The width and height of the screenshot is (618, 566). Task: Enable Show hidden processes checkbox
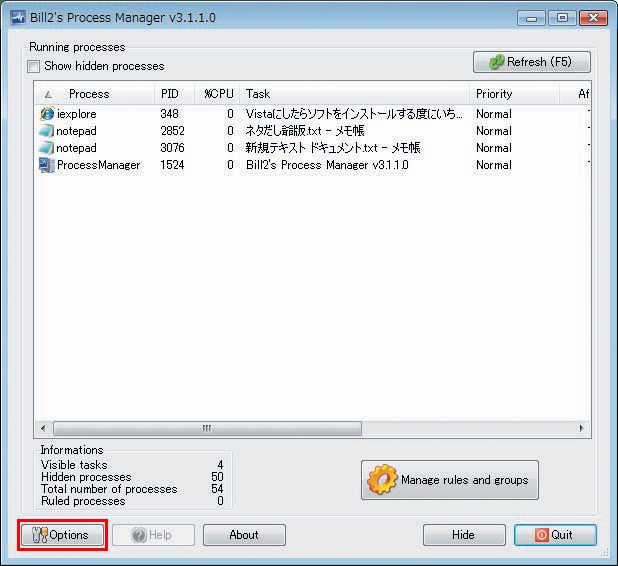tap(34, 66)
